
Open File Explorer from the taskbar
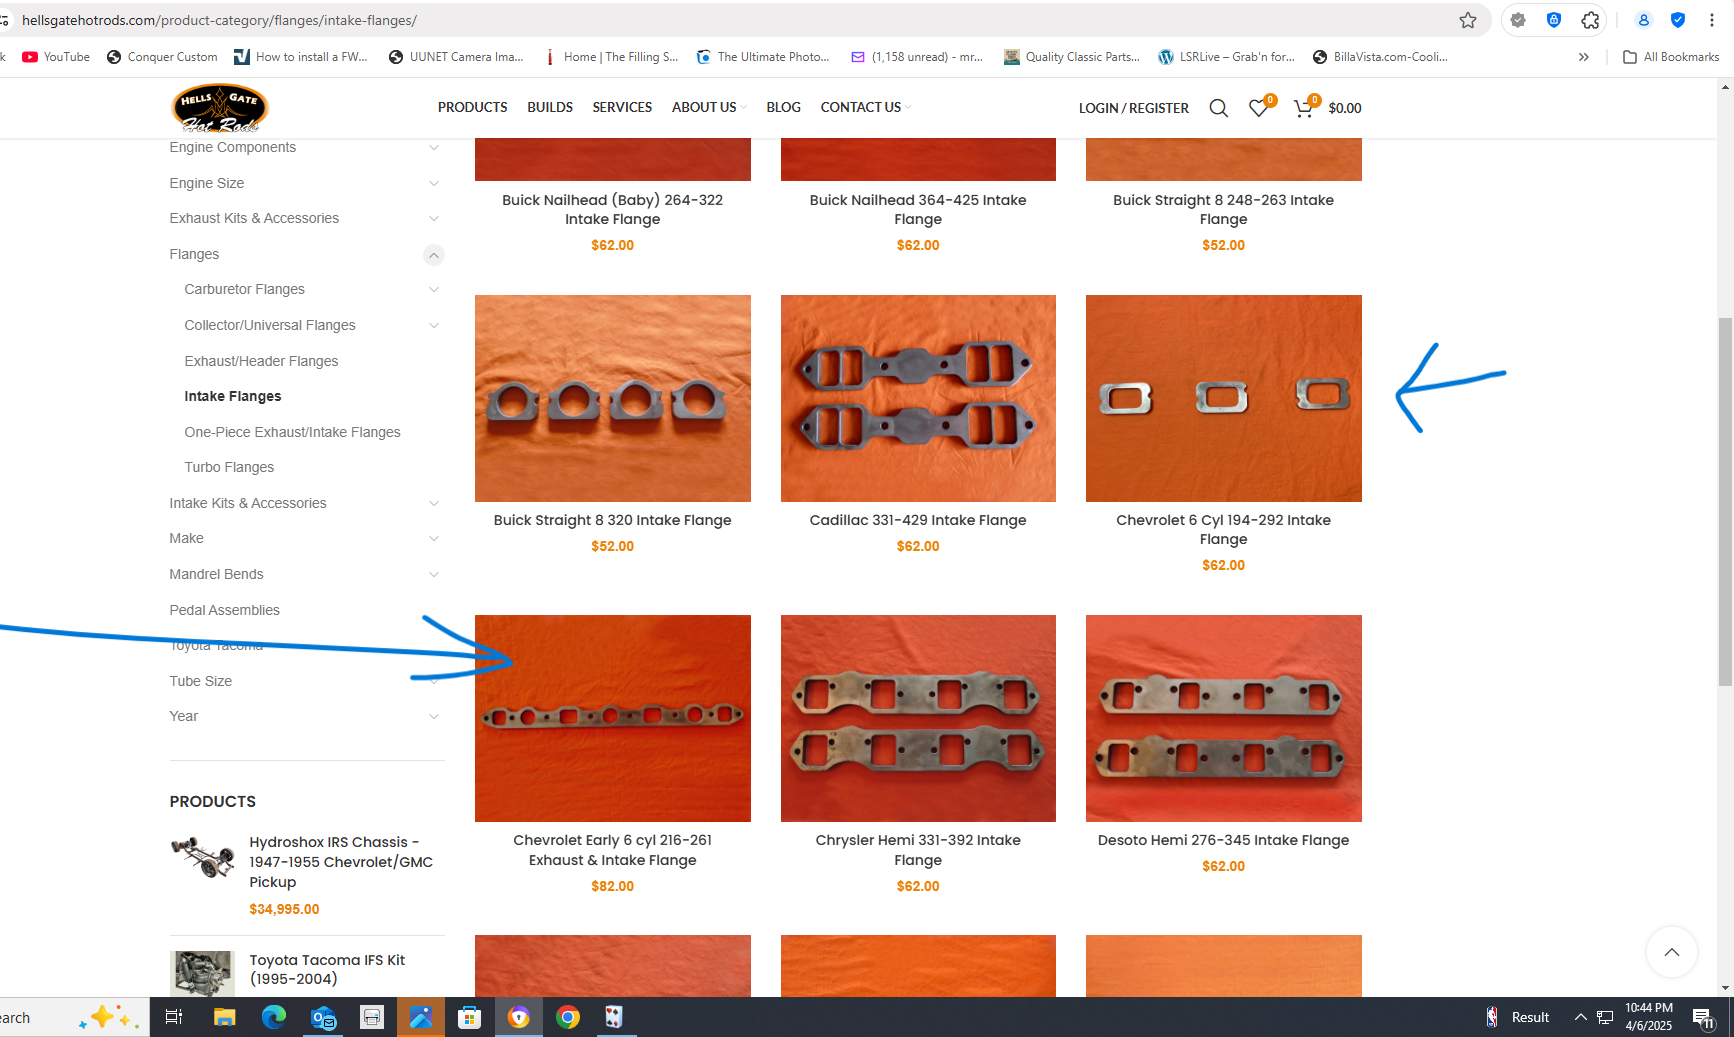[225, 1017]
